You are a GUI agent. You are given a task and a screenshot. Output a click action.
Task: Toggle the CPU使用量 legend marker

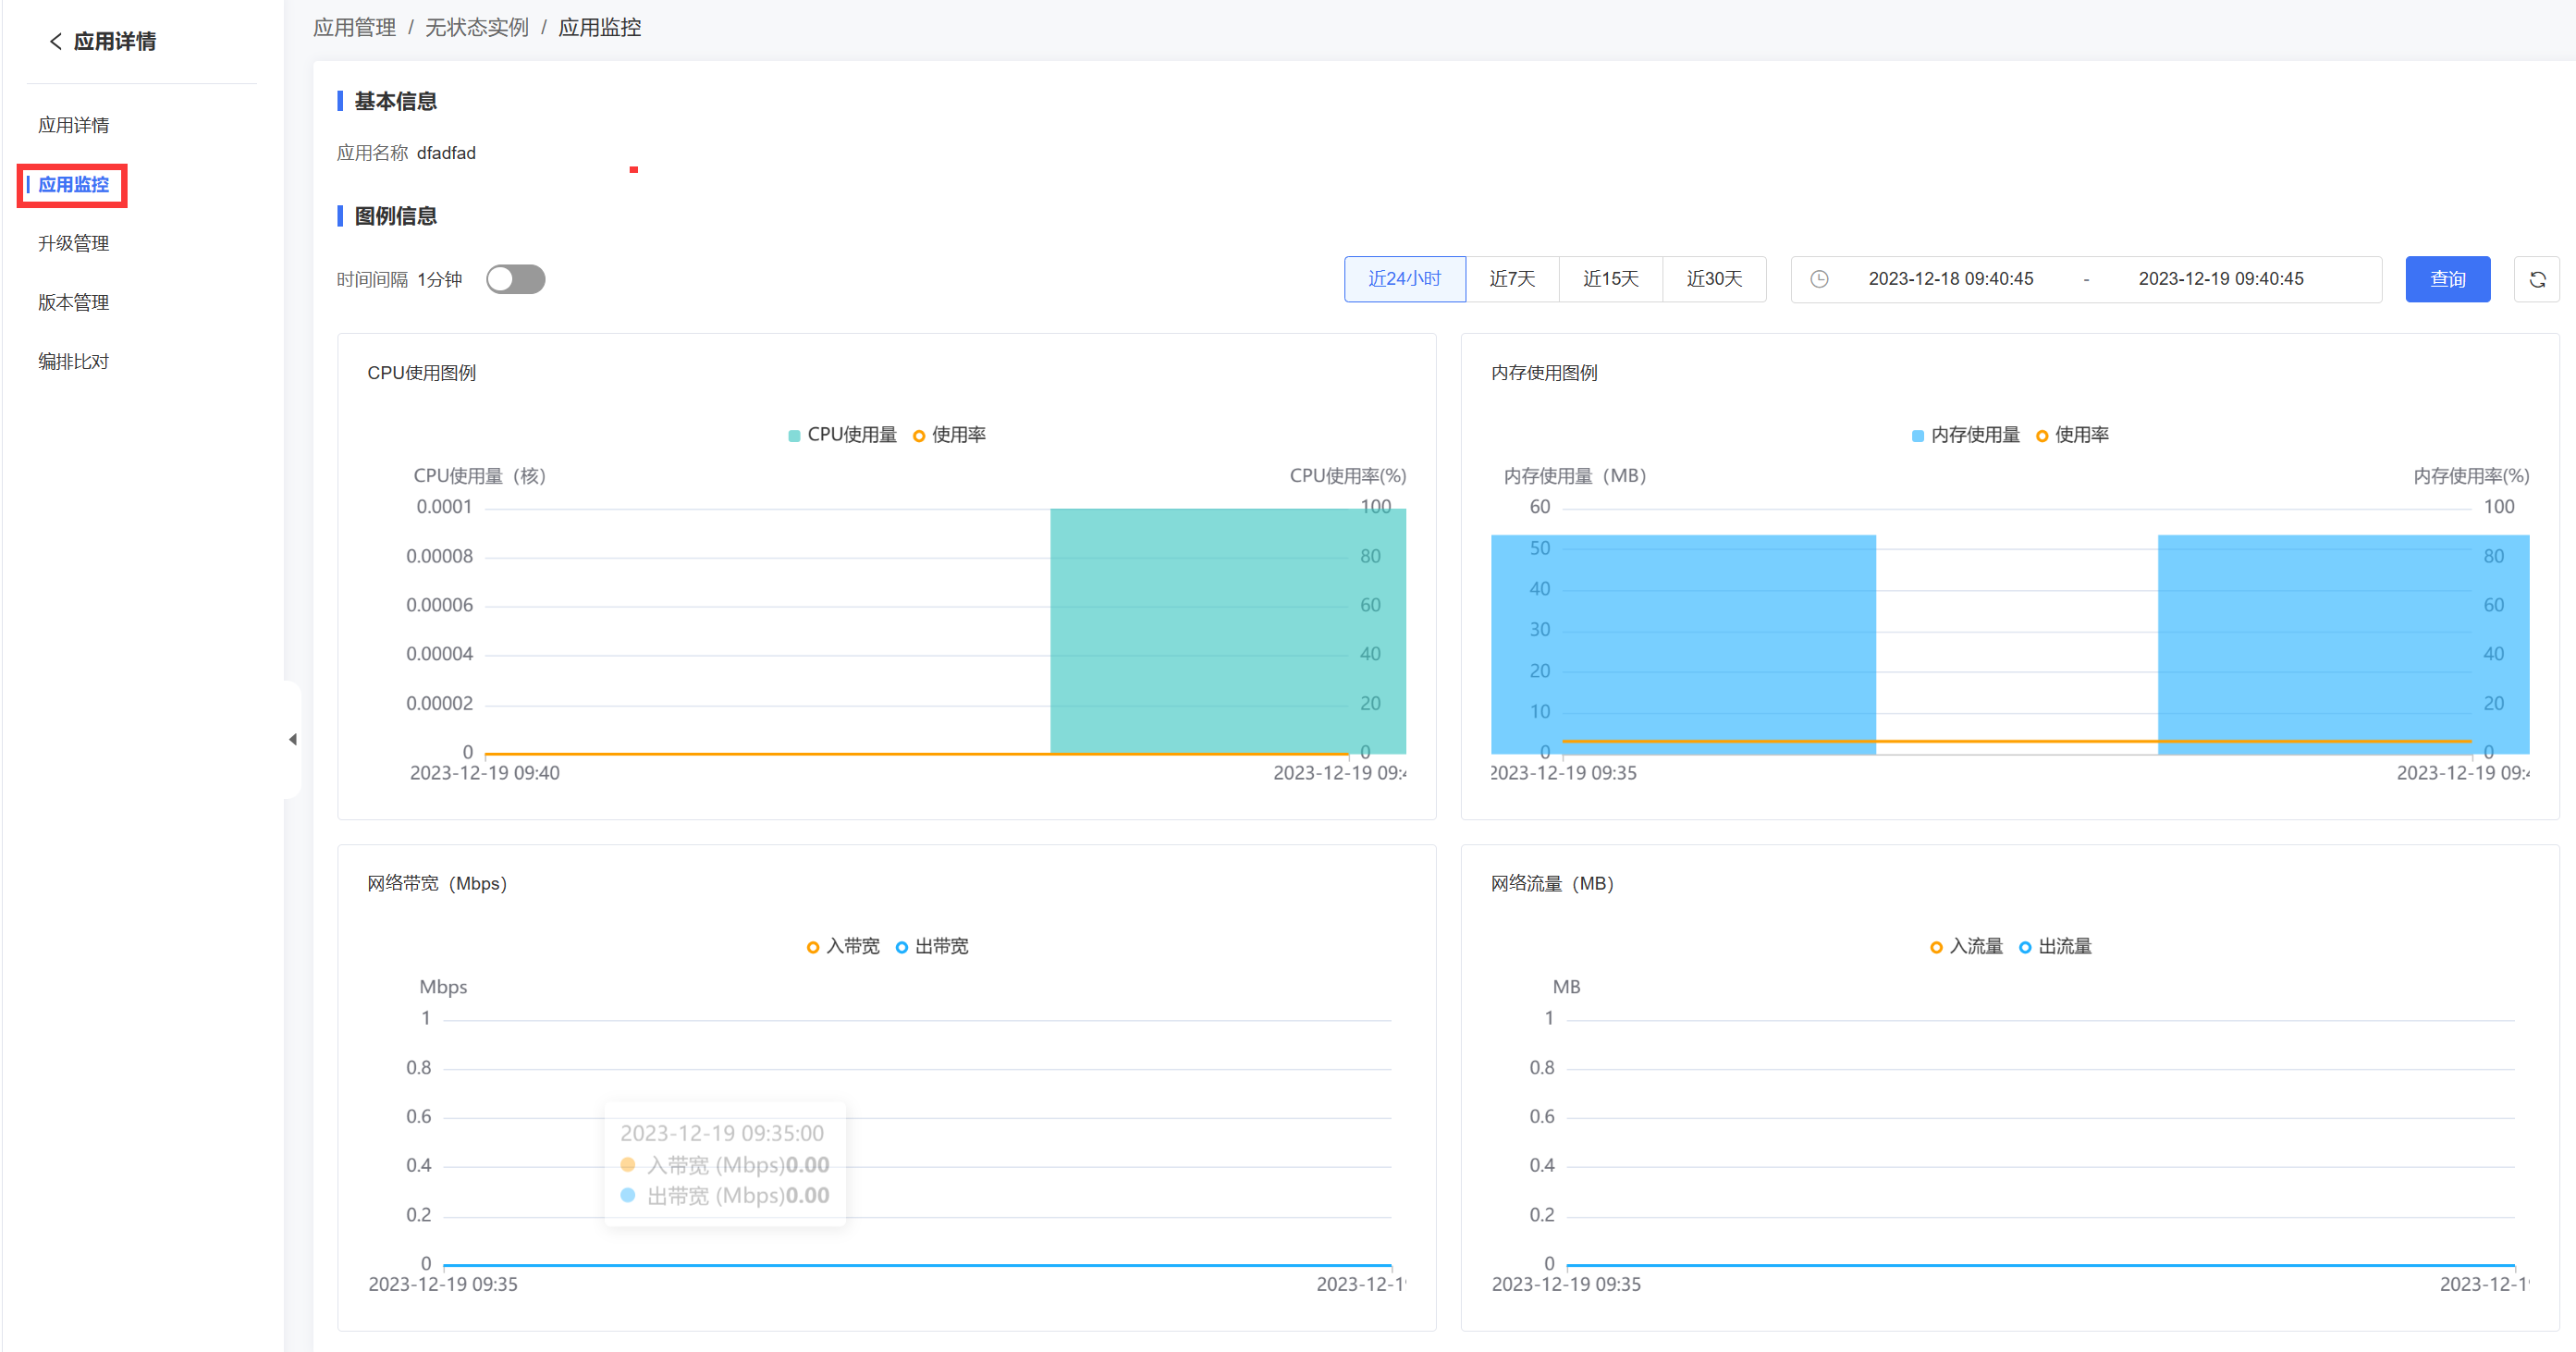[794, 435]
